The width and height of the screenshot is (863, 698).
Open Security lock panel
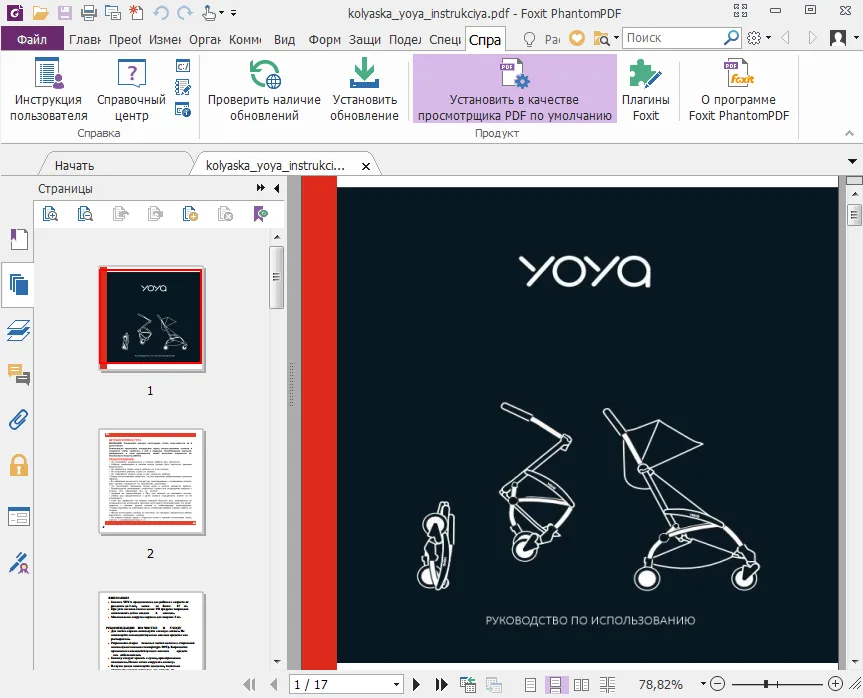(19, 465)
